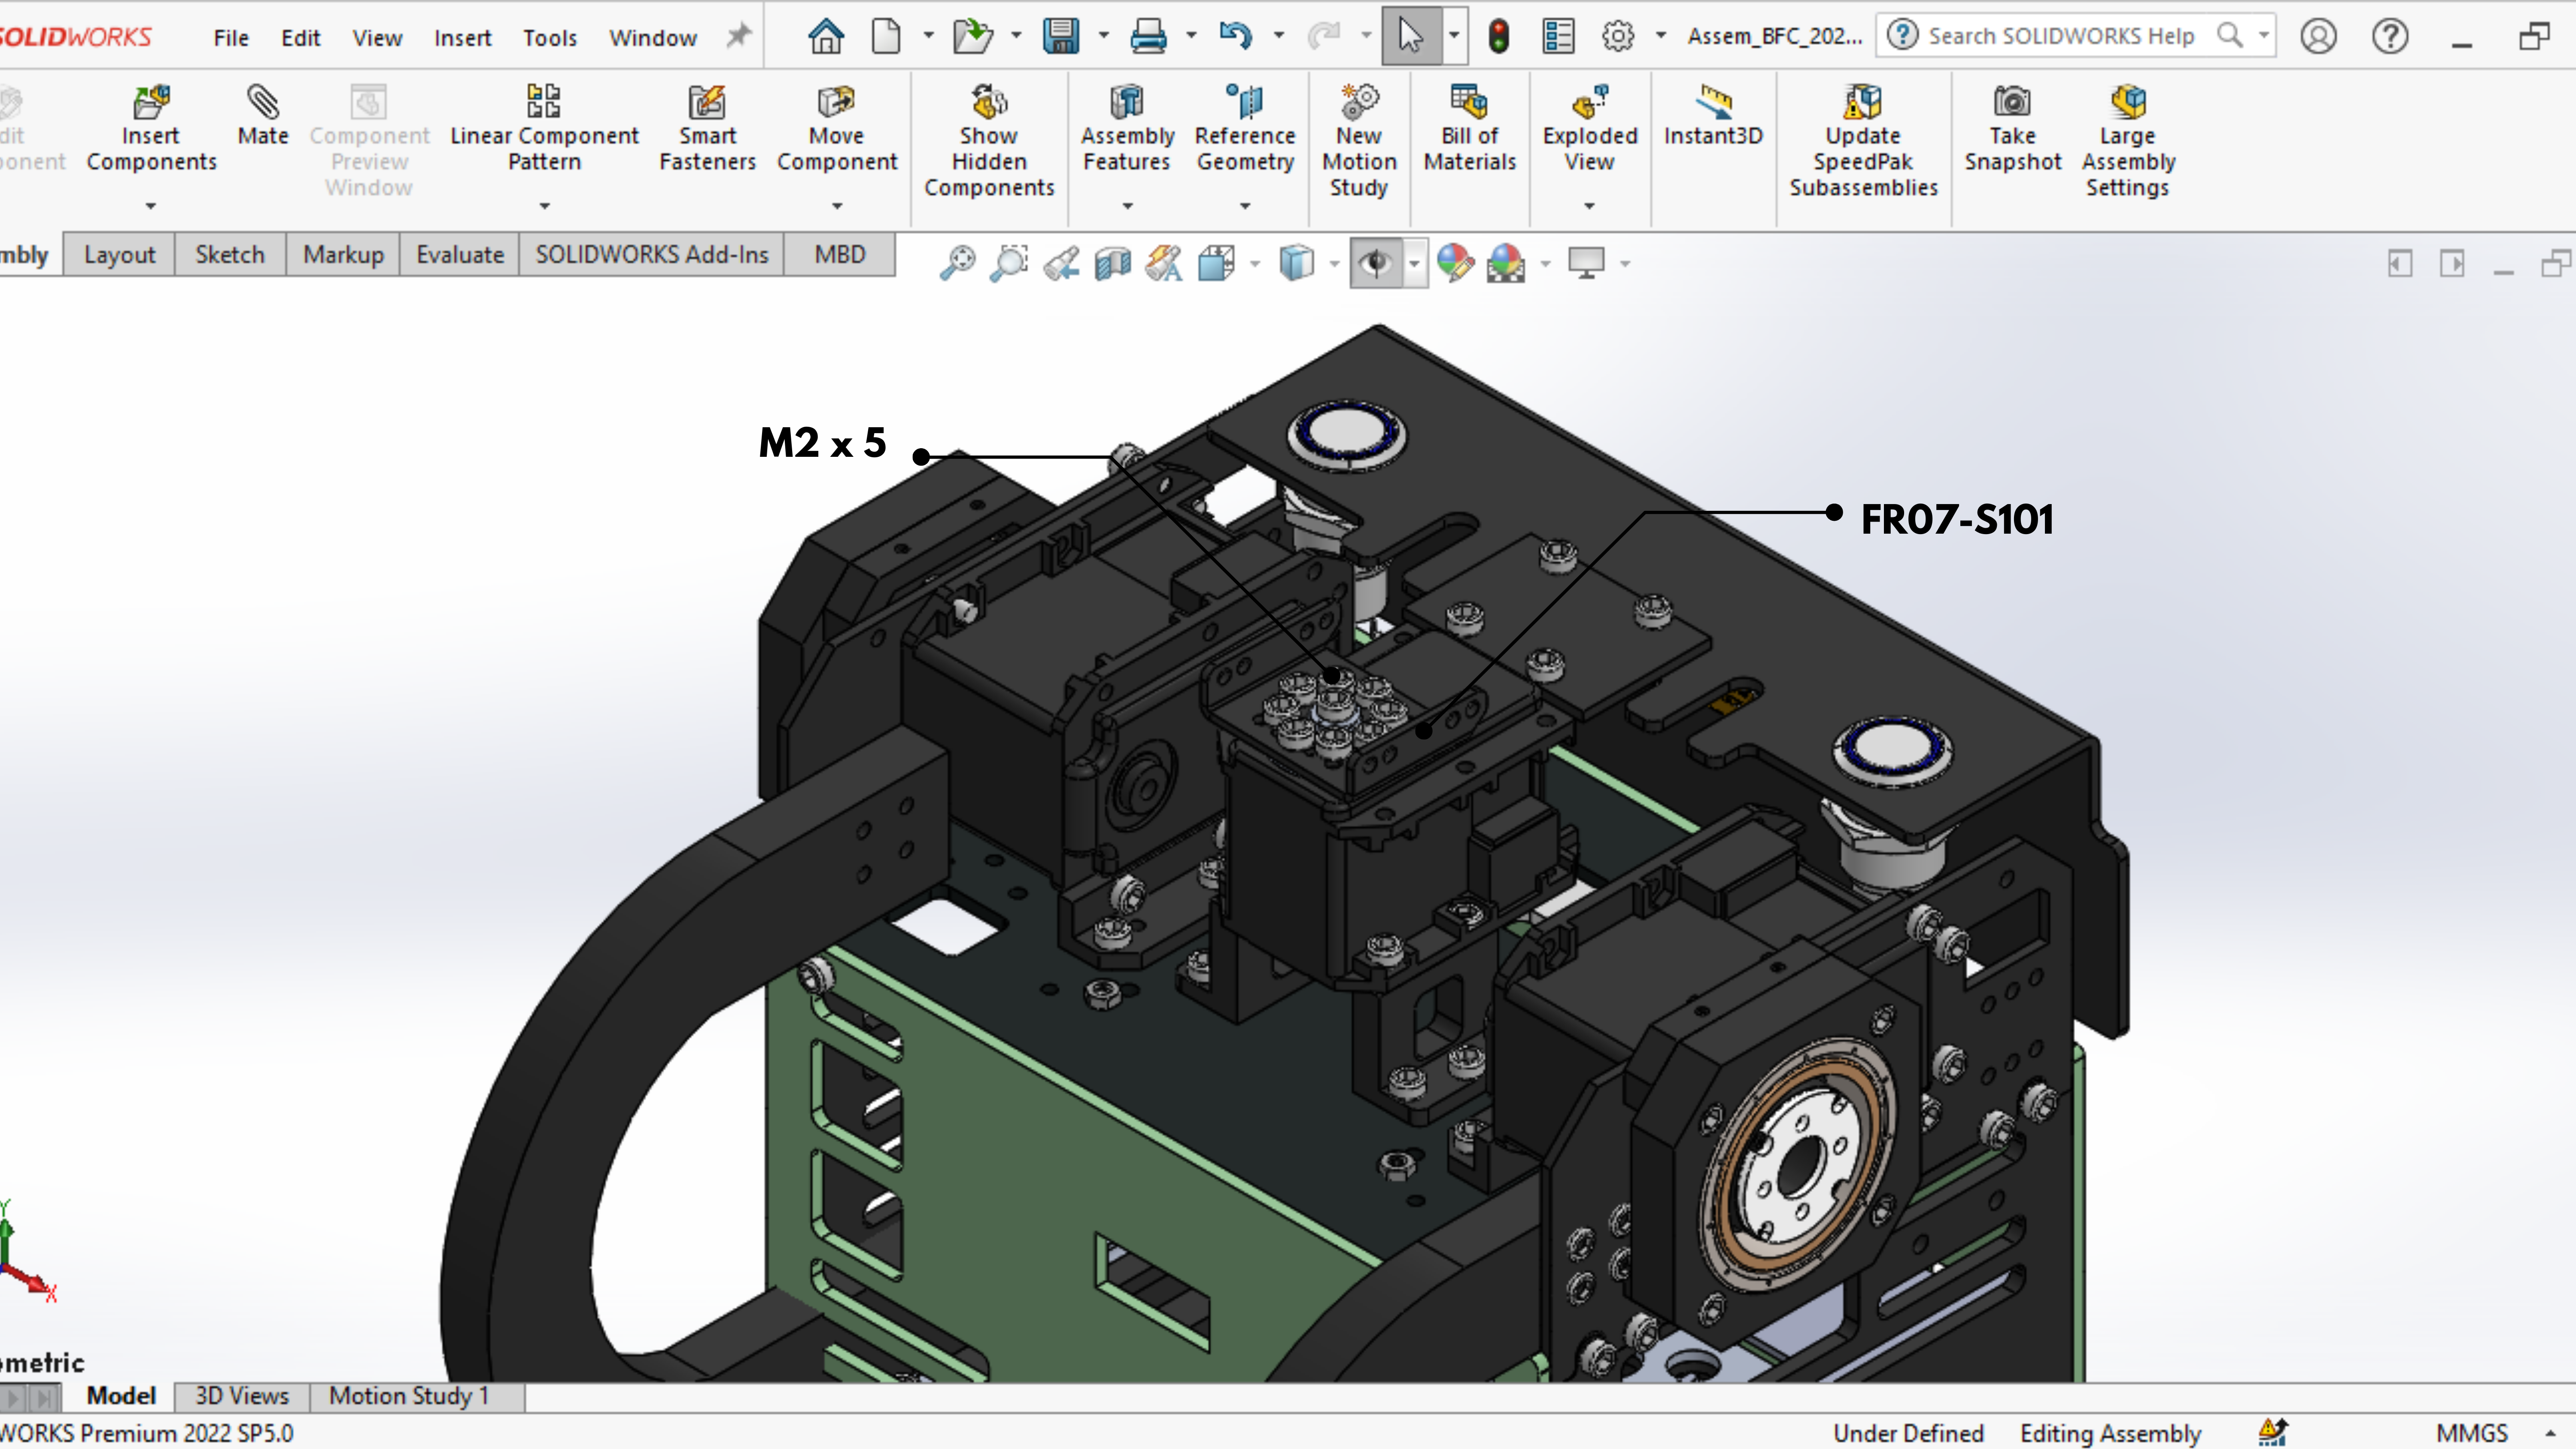The image size is (2576, 1449).
Task: Switch to the 3D Views tab
Action: point(242,1396)
